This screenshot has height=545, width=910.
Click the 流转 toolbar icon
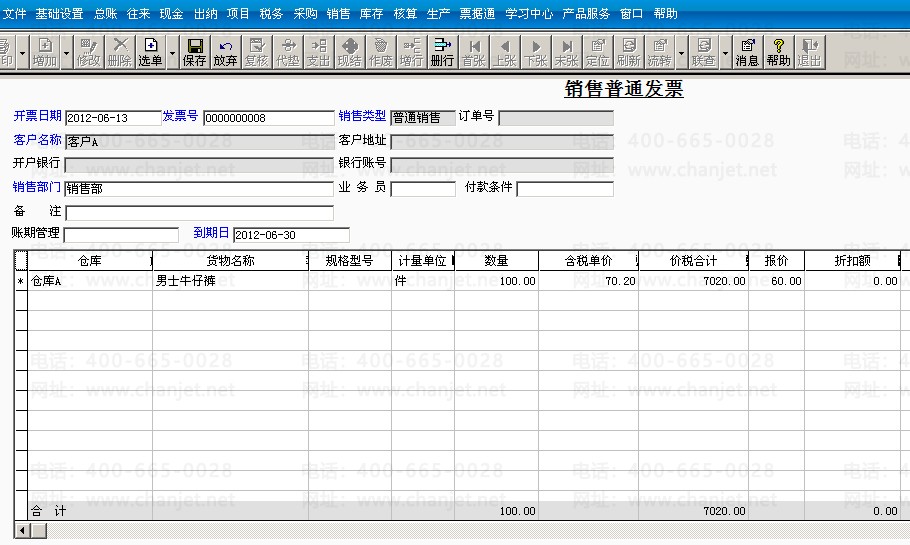coord(659,52)
